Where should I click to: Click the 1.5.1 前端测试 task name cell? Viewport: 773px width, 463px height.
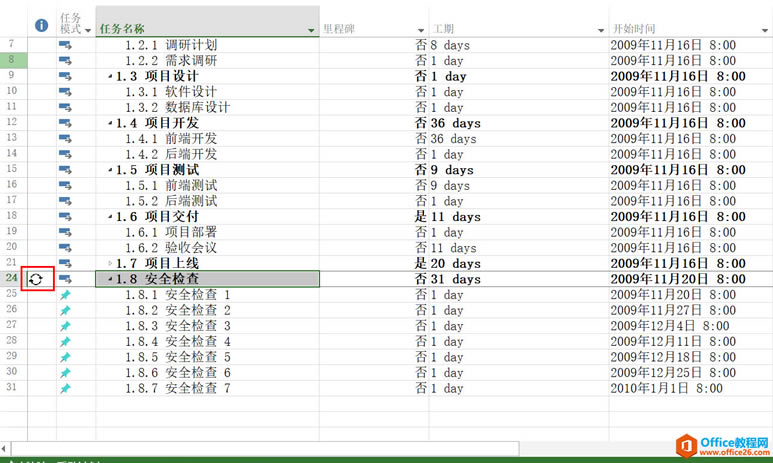[x=208, y=185]
